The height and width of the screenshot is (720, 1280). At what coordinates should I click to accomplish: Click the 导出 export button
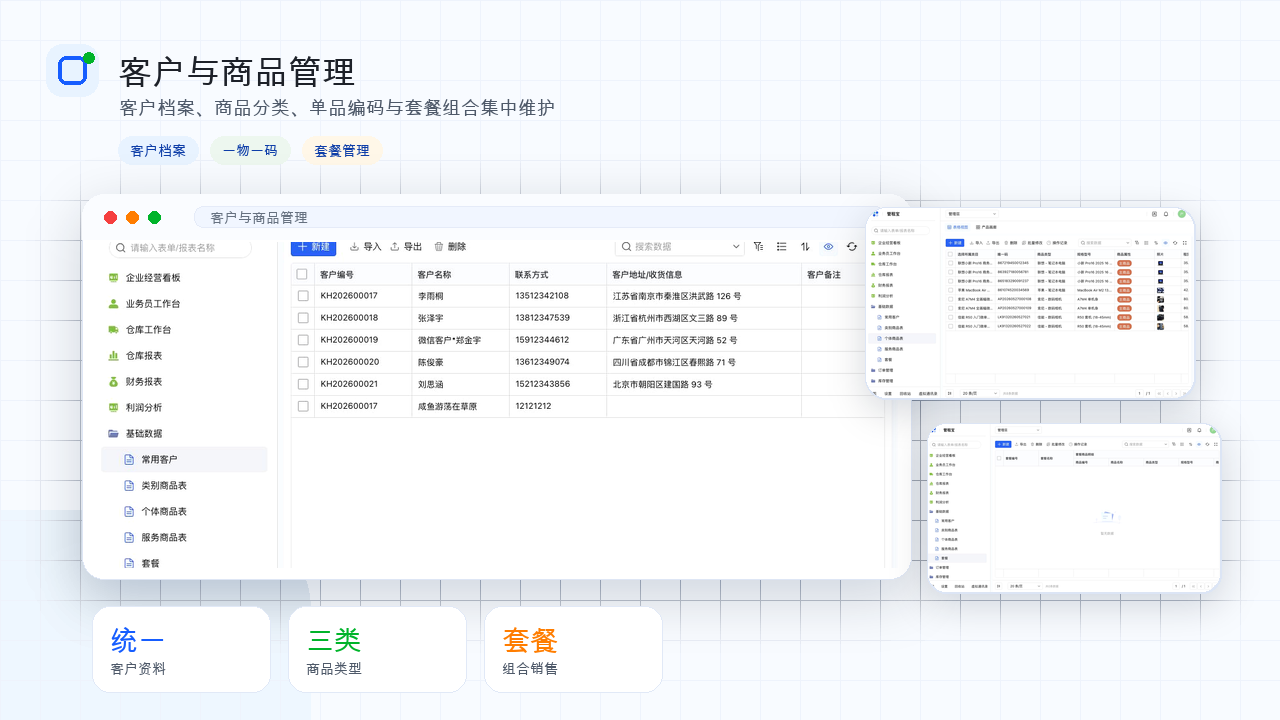pyautogui.click(x=406, y=246)
